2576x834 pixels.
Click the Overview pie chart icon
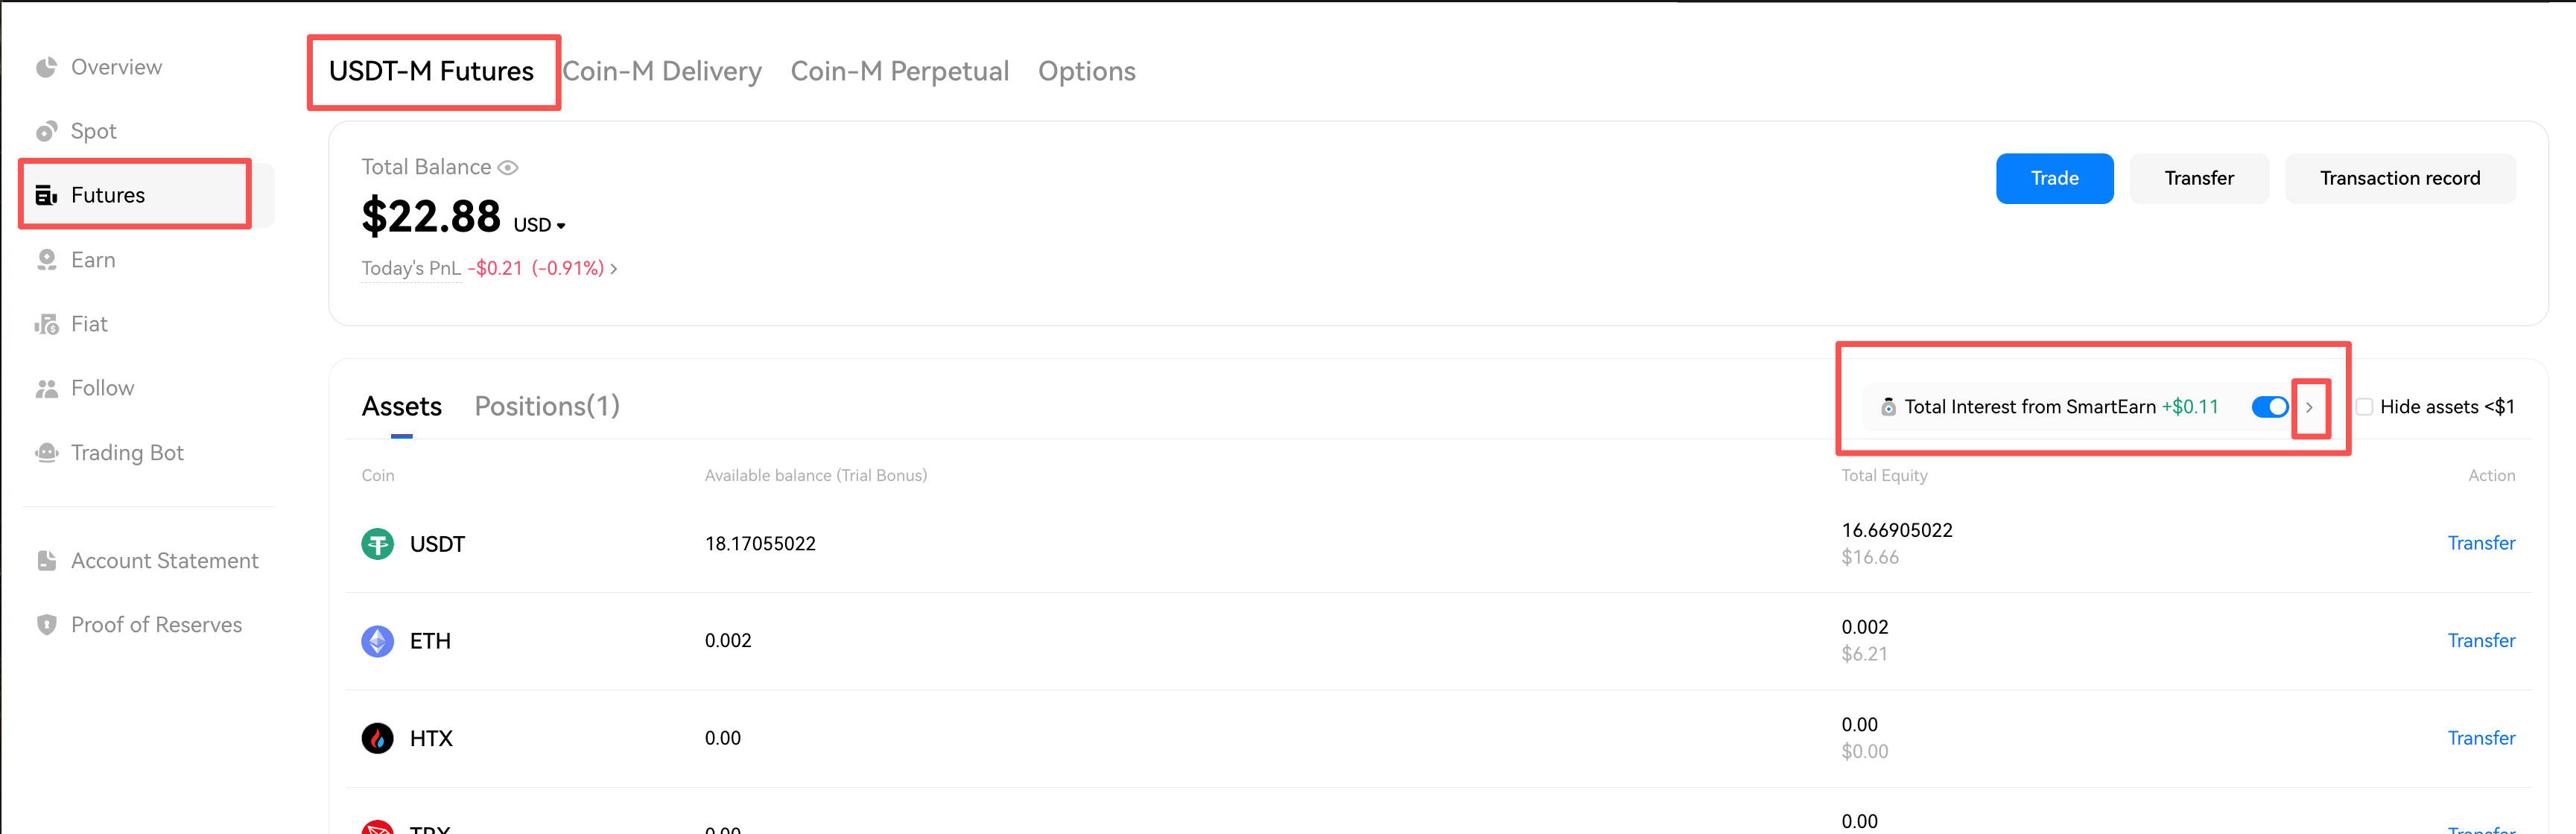(46, 67)
